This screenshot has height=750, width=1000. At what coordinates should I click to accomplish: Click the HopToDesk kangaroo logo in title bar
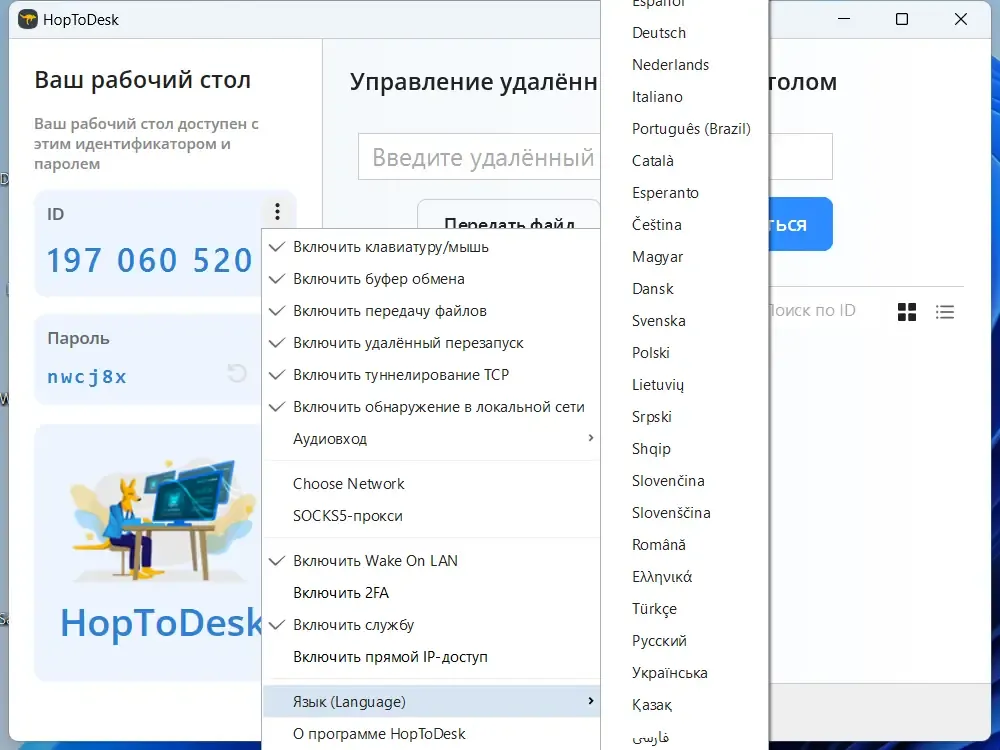[x=27, y=19]
